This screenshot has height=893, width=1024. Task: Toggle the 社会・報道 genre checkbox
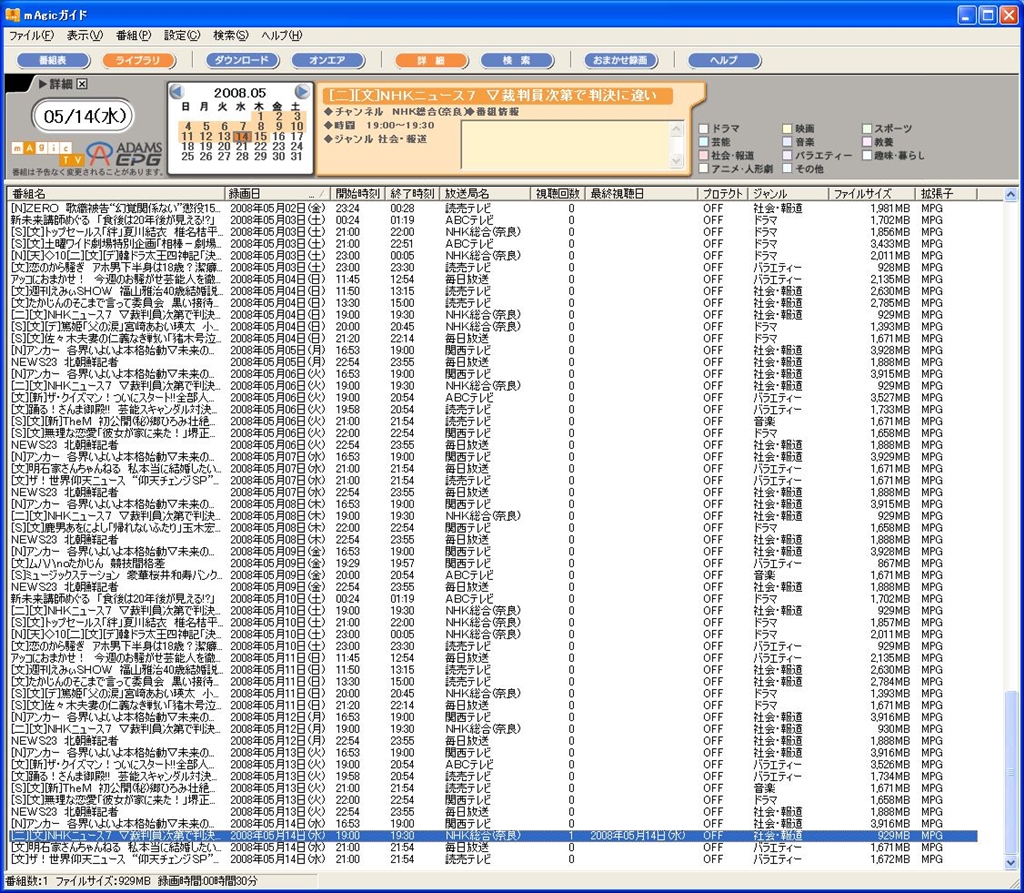click(x=704, y=155)
